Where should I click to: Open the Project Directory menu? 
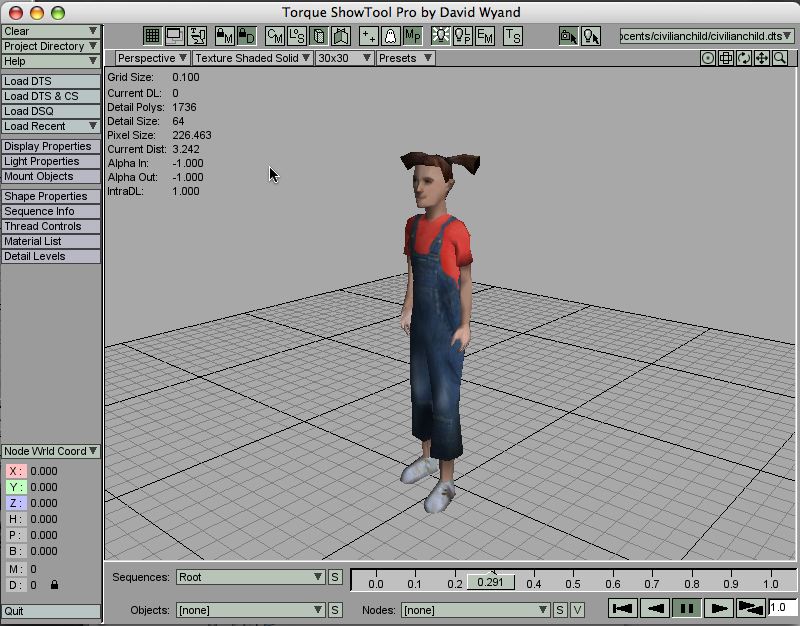click(x=50, y=46)
